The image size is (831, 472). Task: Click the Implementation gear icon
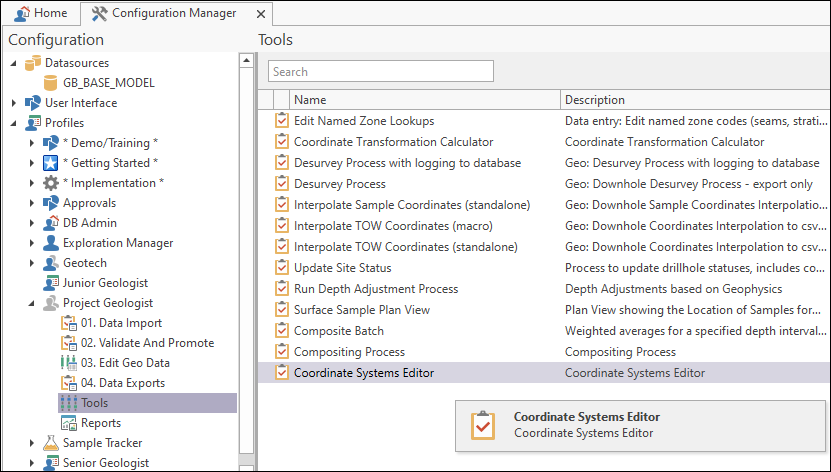click(50, 183)
